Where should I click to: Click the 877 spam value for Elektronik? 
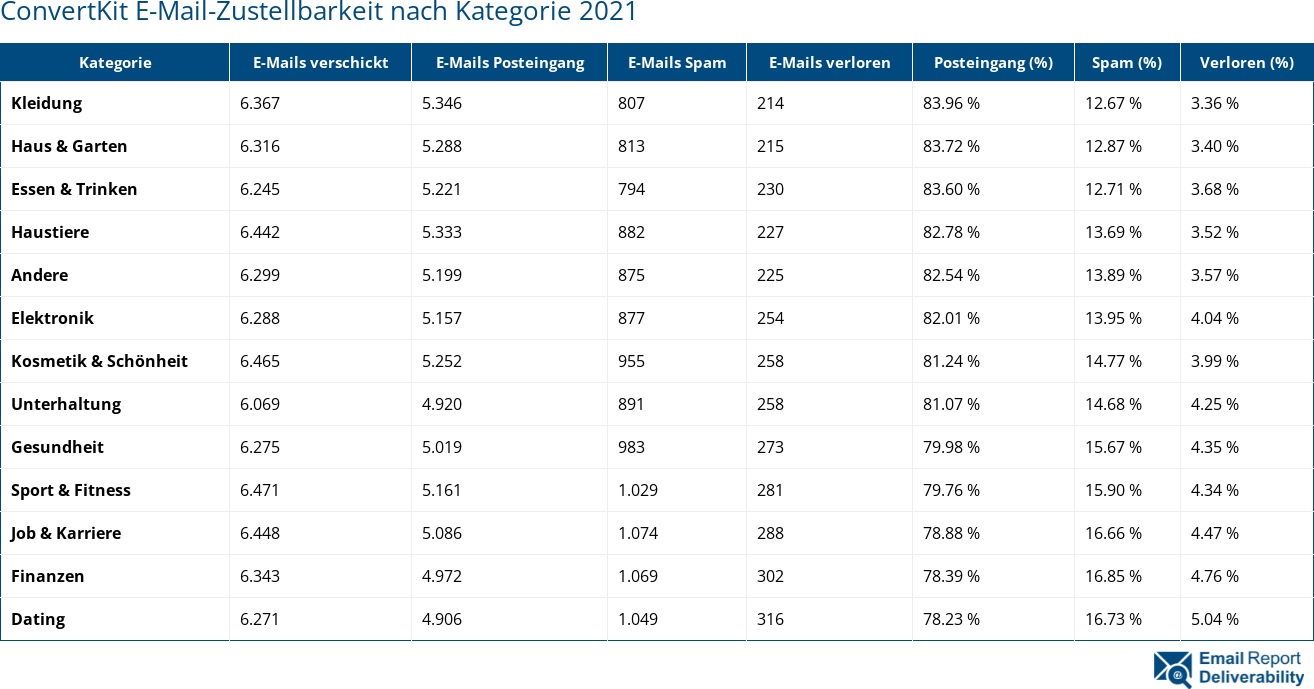631,318
